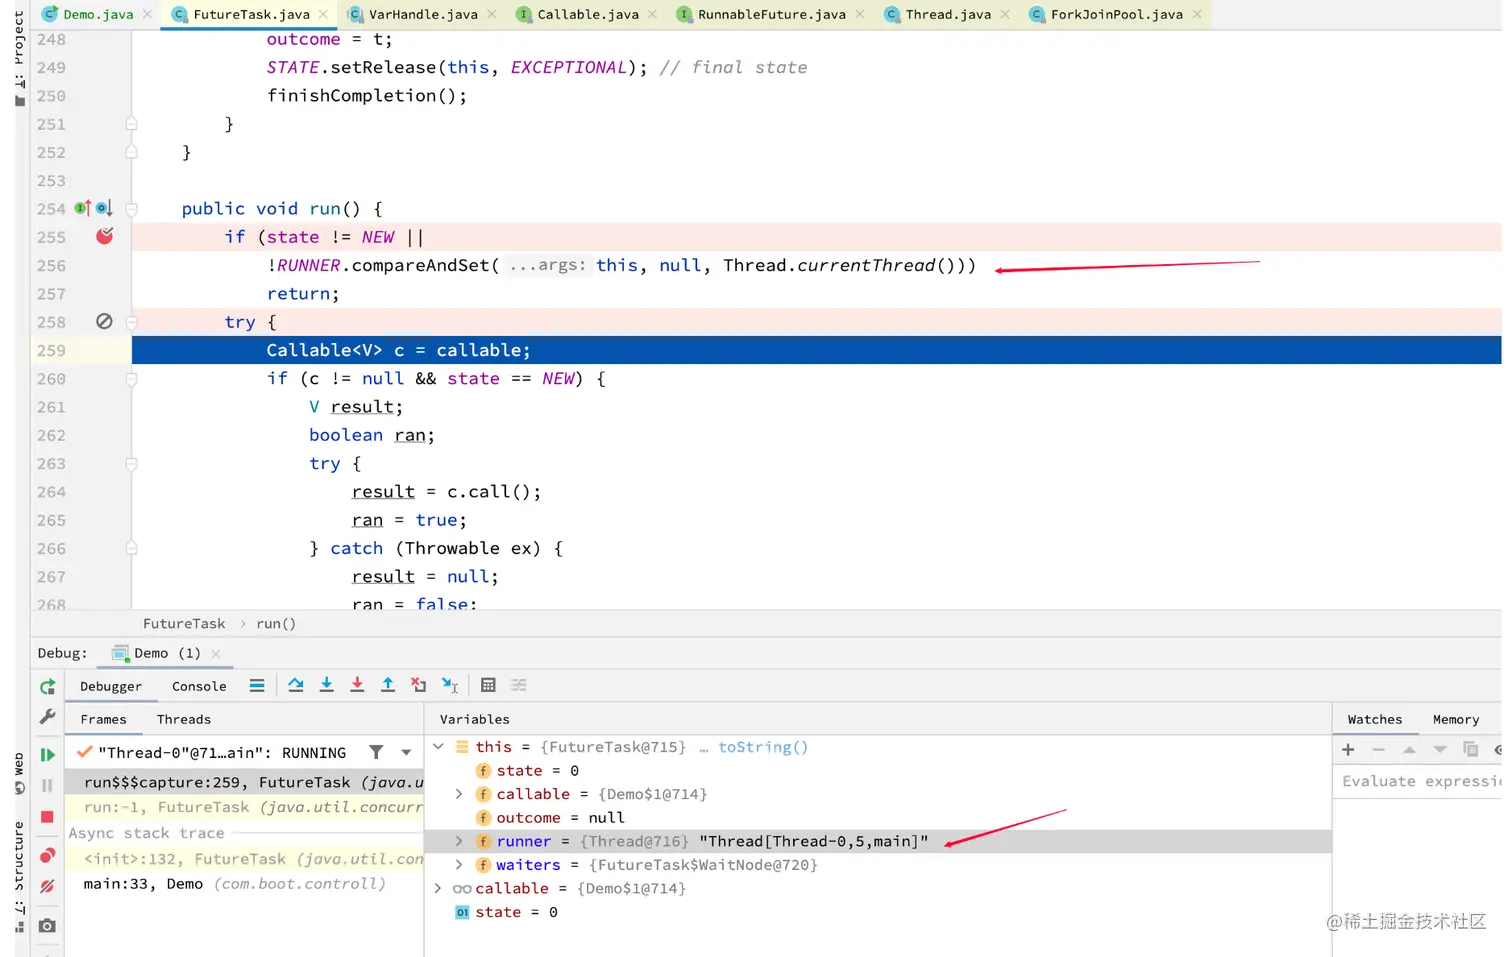The height and width of the screenshot is (957, 1512).
Task: Expand the runner field node
Action: click(459, 841)
